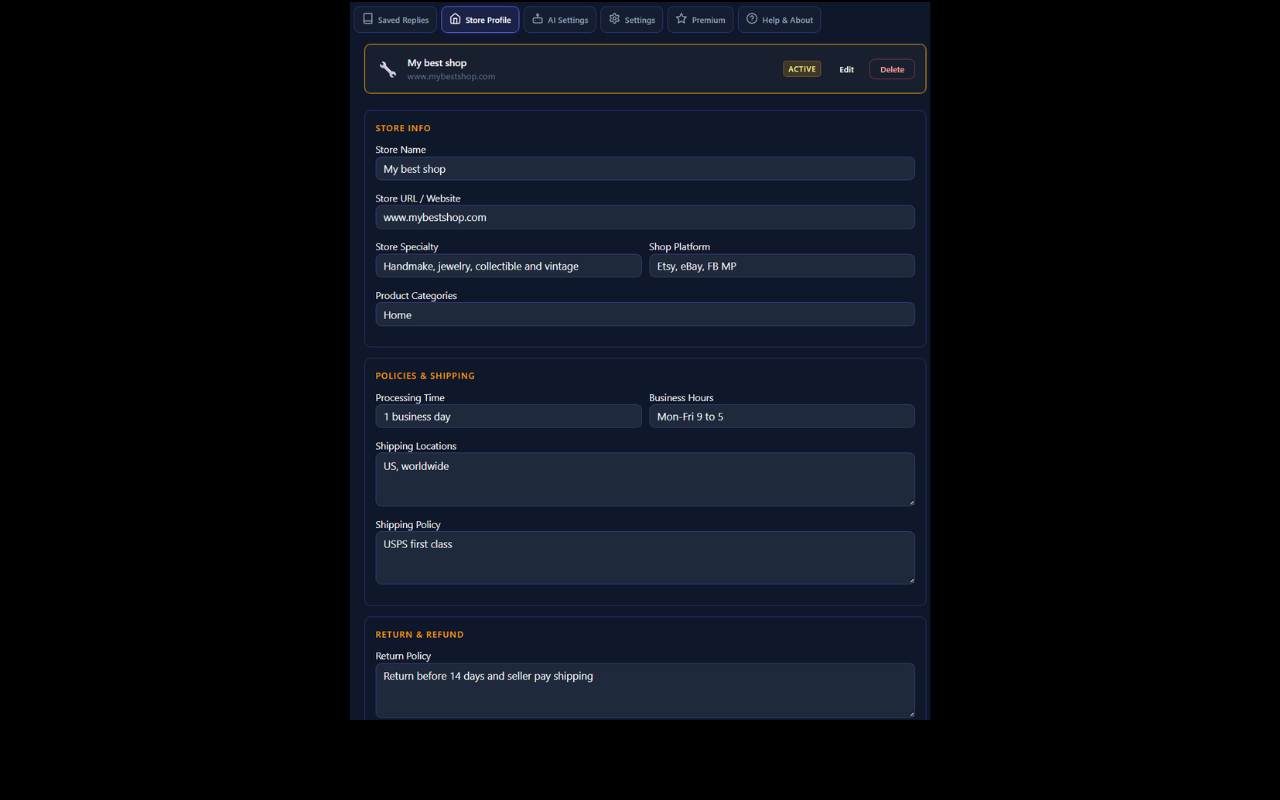The image size is (1280, 800).
Task: Delete the My best shop profile
Action: (x=892, y=69)
